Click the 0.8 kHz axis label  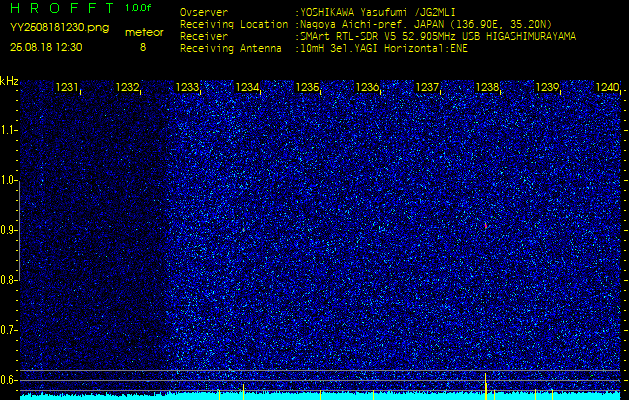(8, 280)
